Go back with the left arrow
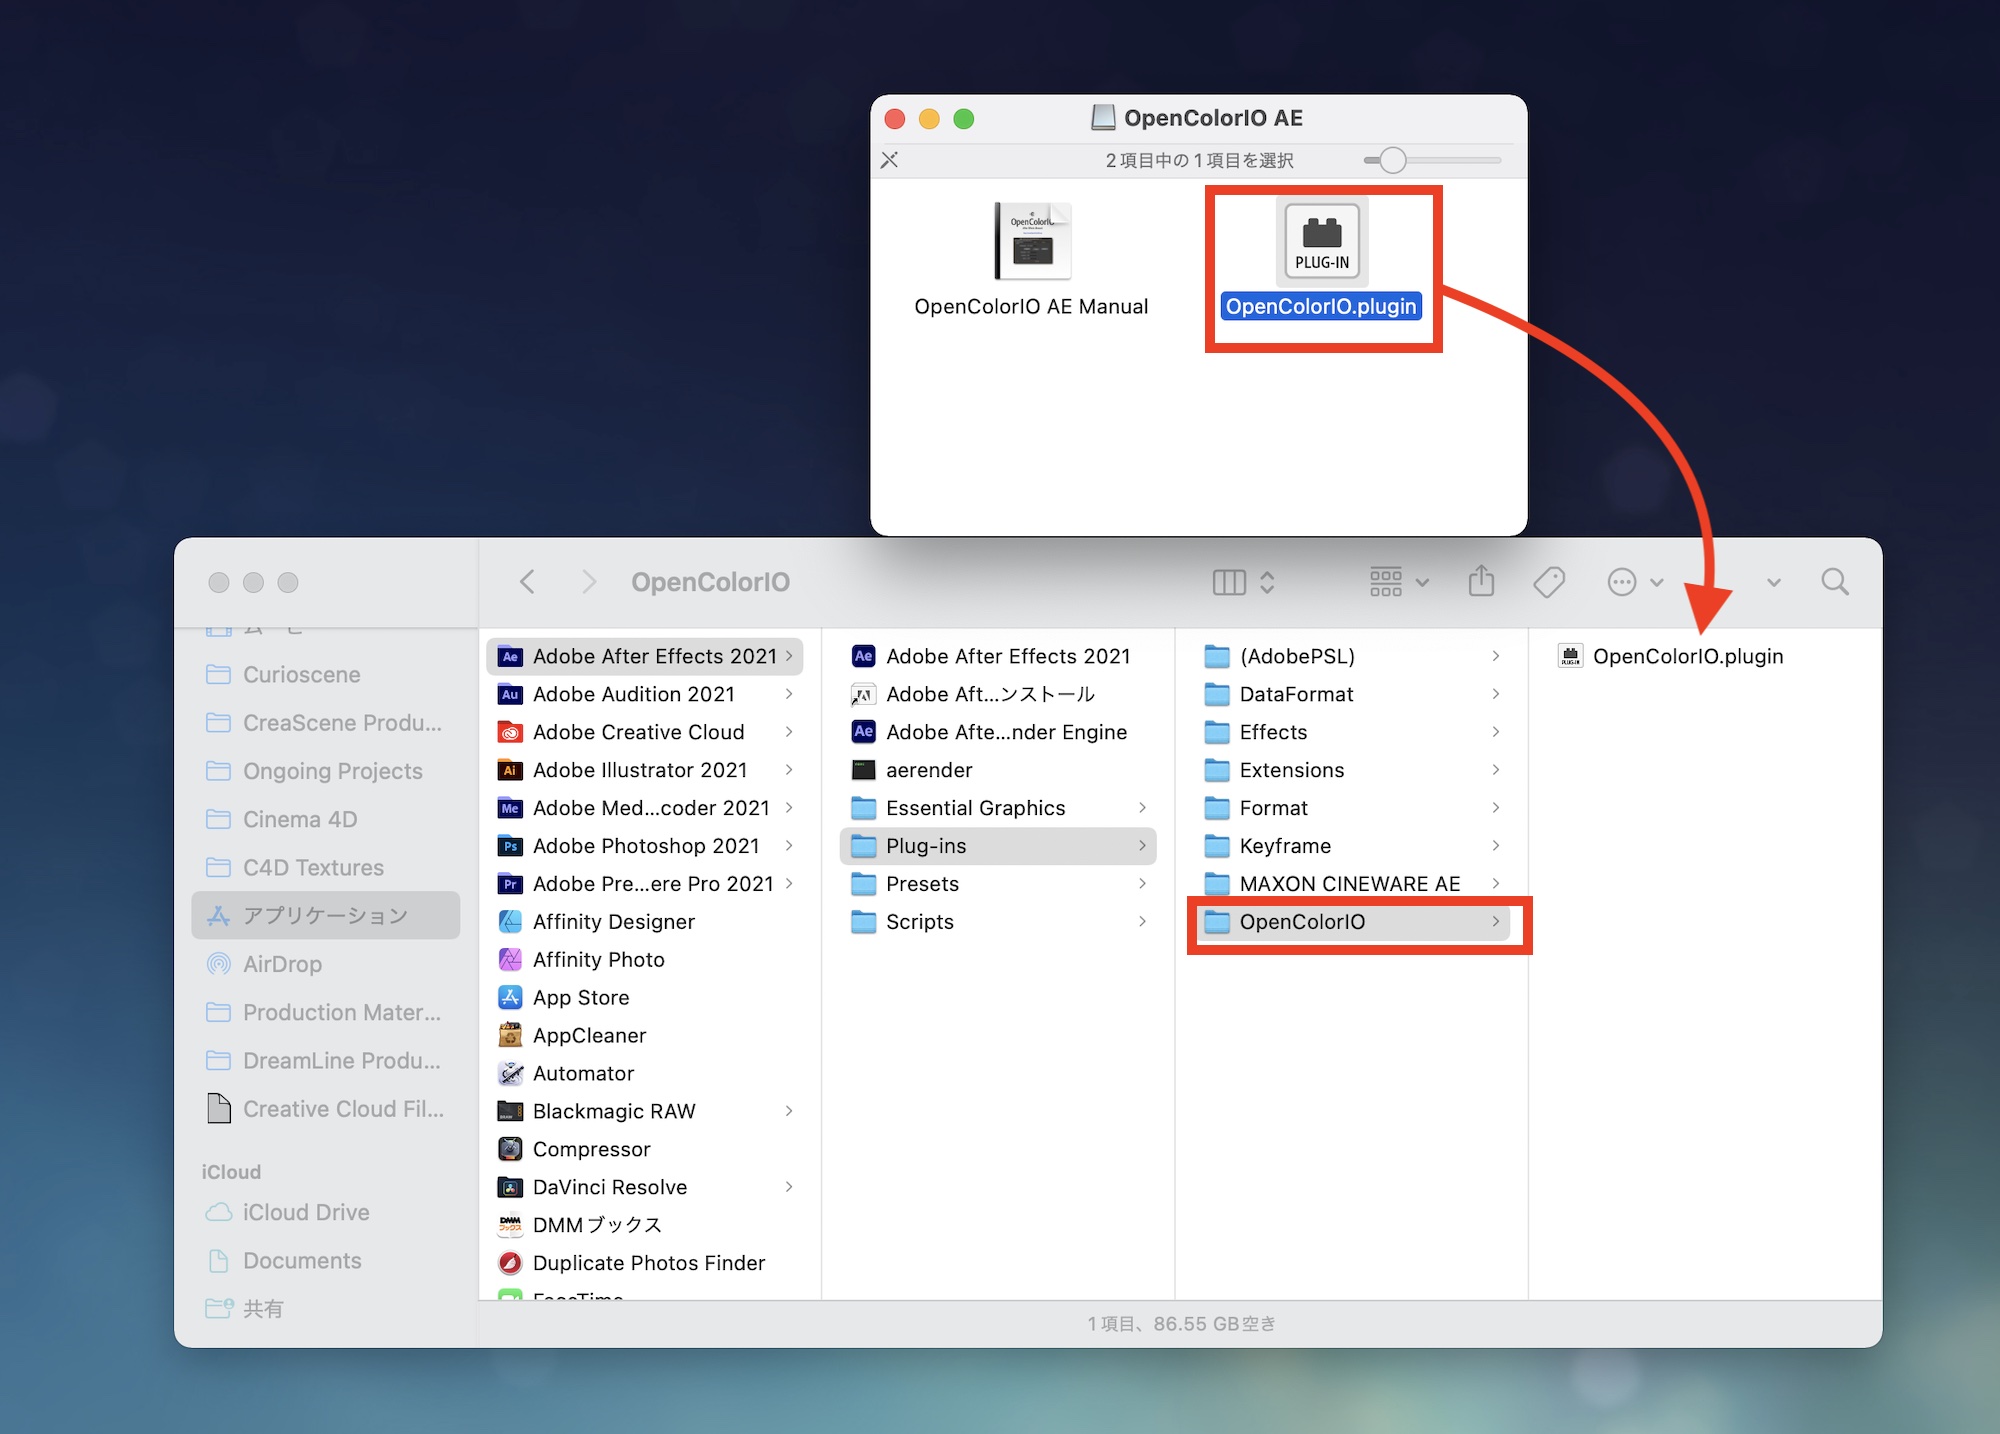 528,582
